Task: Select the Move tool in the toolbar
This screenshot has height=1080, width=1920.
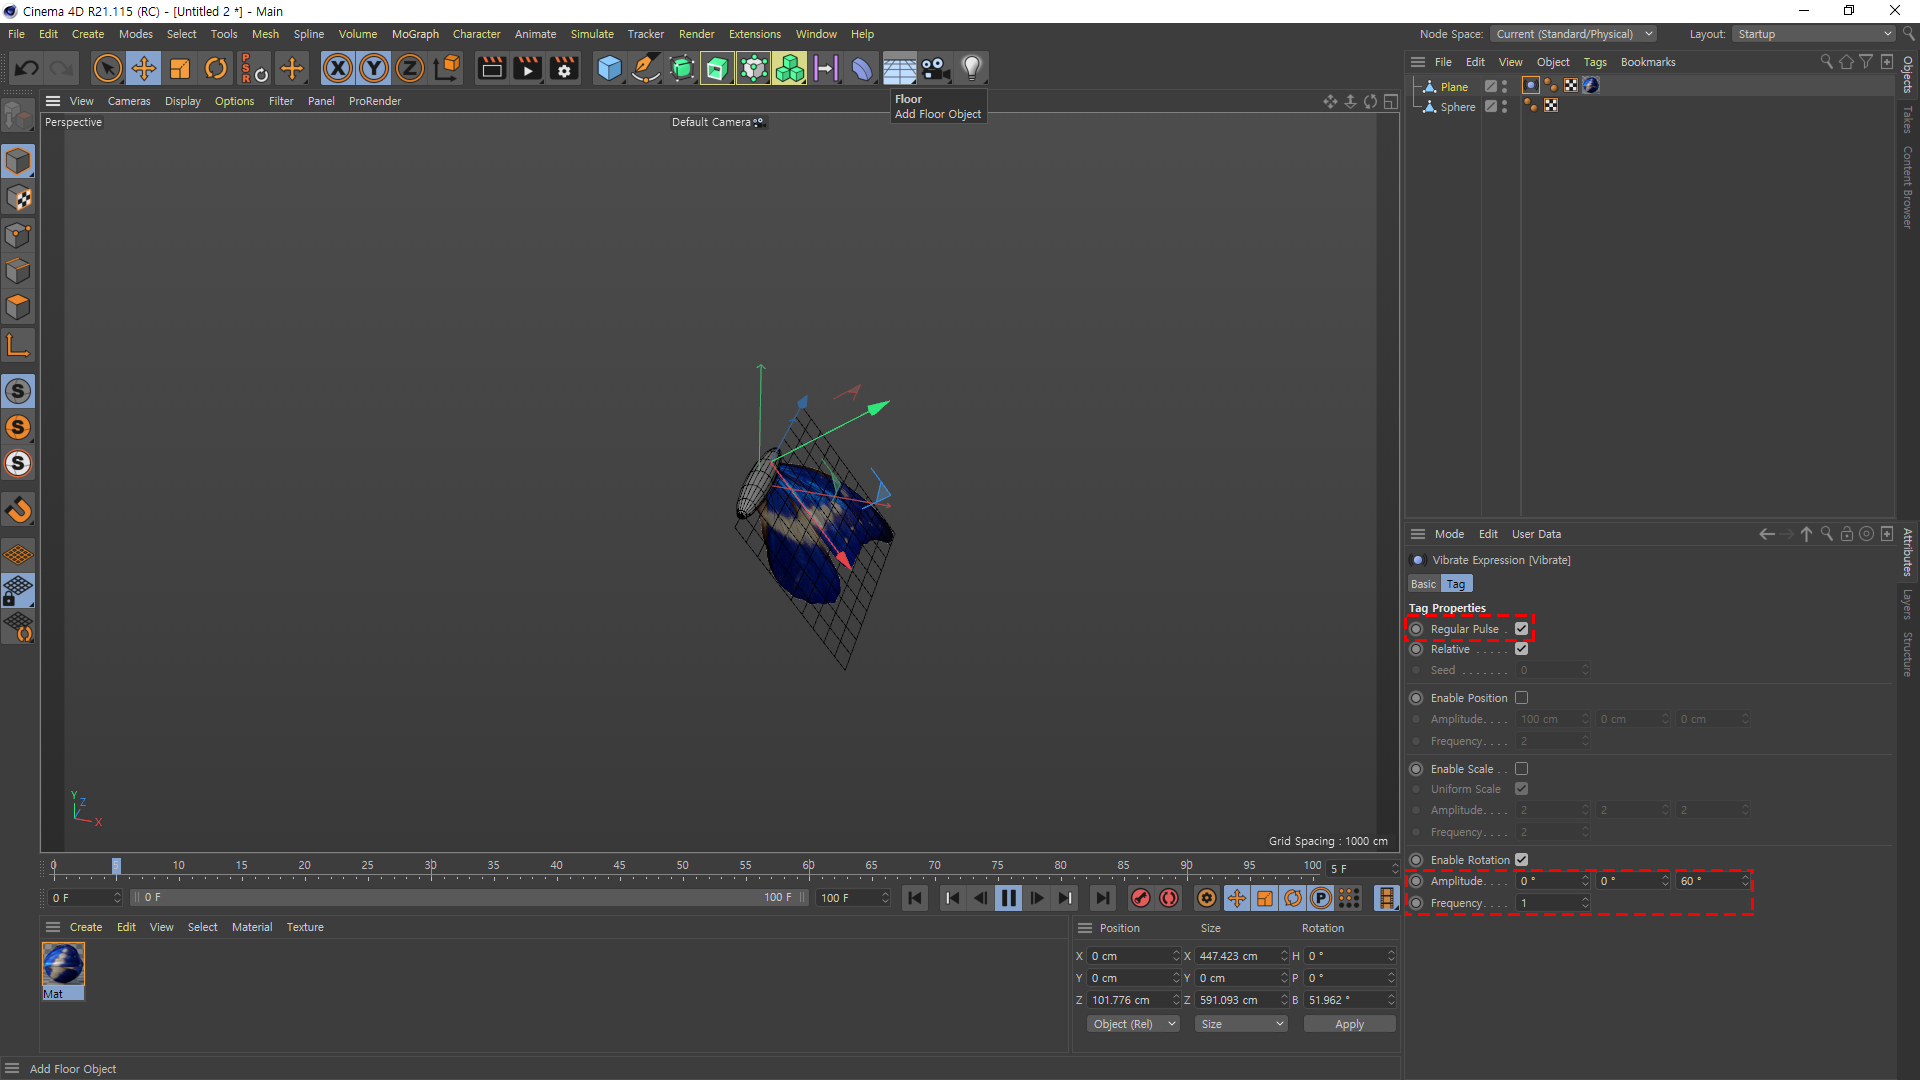Action: point(144,68)
